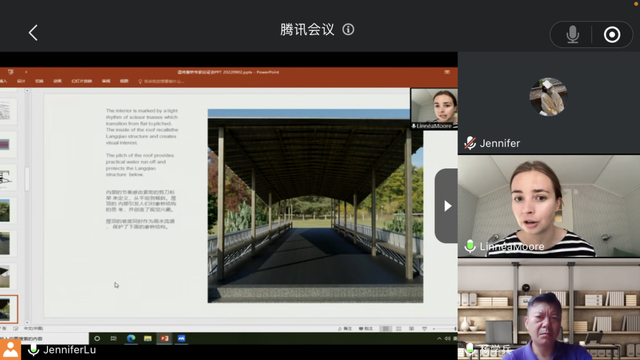Open File Explorer from the taskbar
The image size is (640, 360).
pyautogui.click(x=148, y=338)
